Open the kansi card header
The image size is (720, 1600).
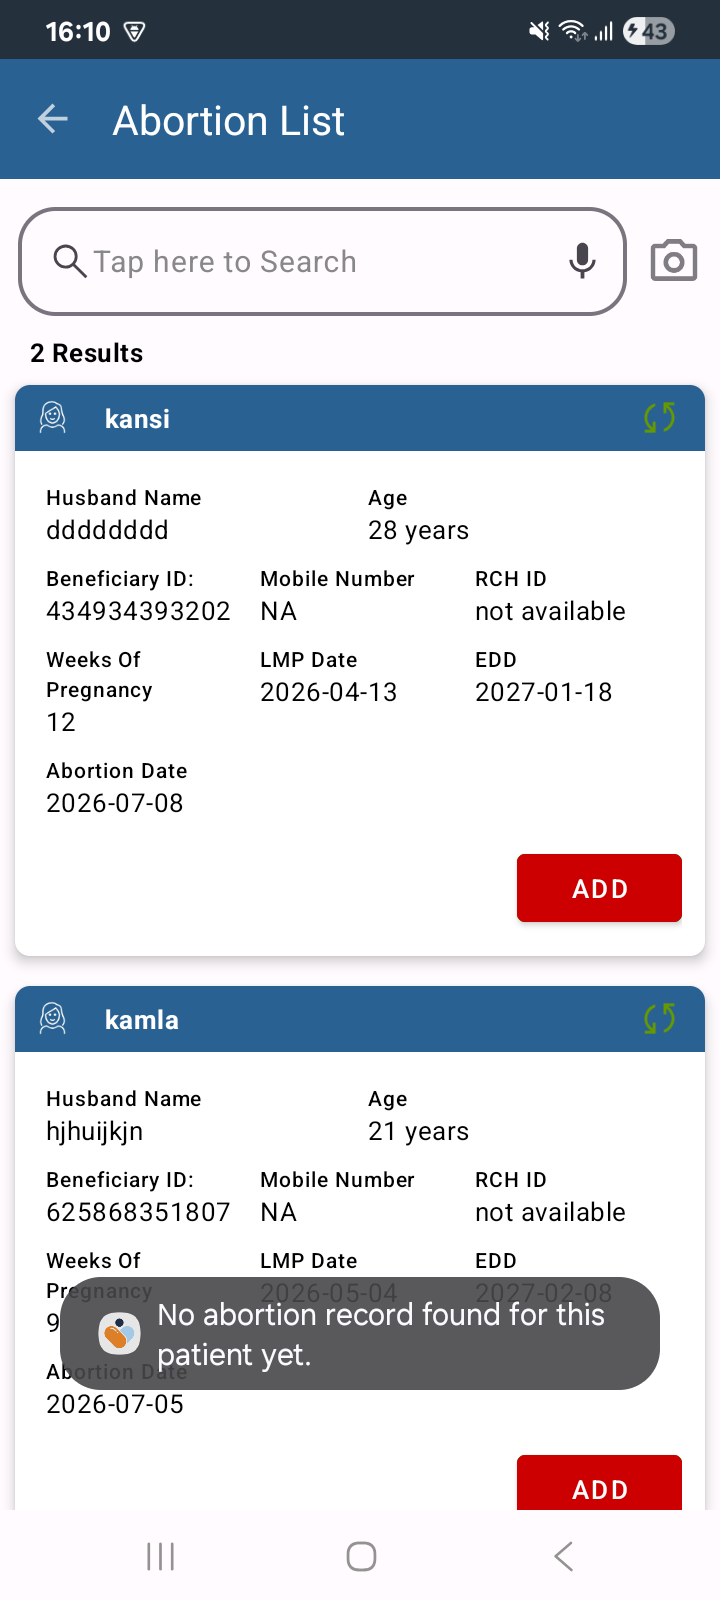click(360, 418)
